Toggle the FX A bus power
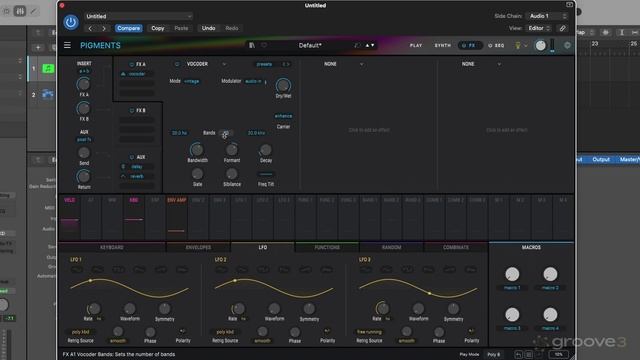640x360 pixels. [131, 64]
